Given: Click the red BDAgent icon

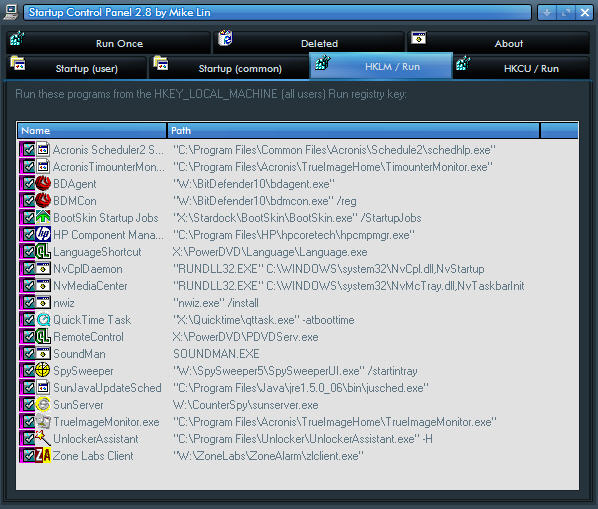Looking at the screenshot, I should coord(43,184).
